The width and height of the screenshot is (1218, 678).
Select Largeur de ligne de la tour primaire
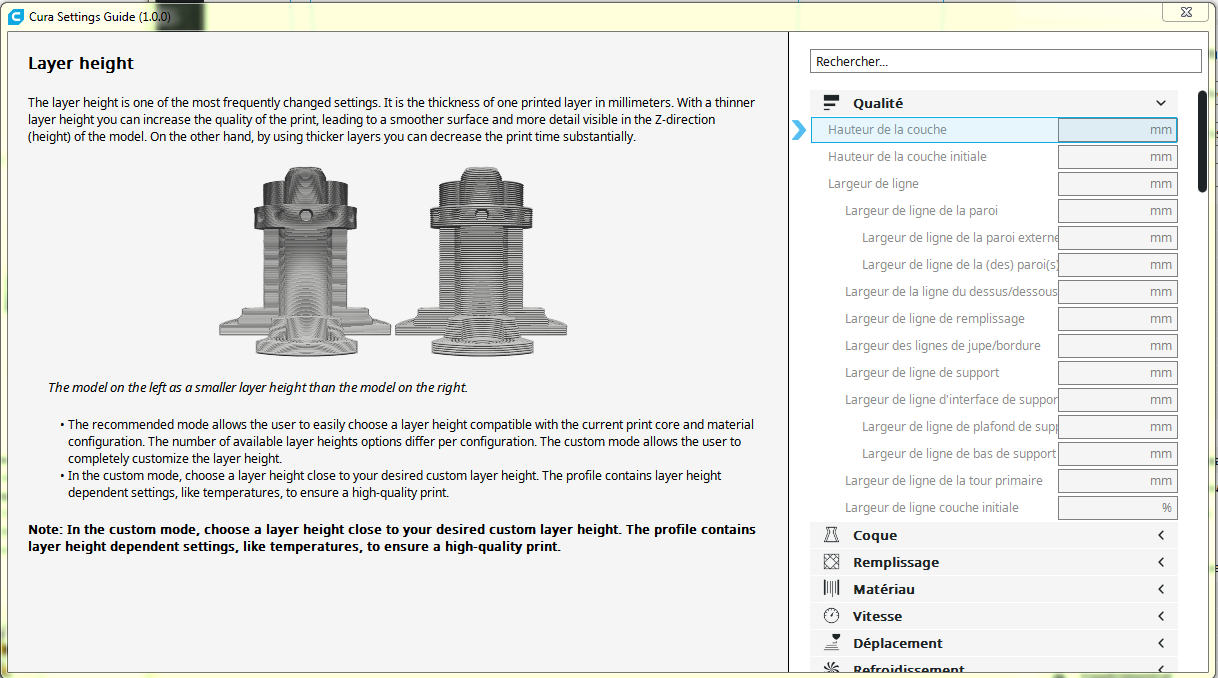[x=944, y=481]
